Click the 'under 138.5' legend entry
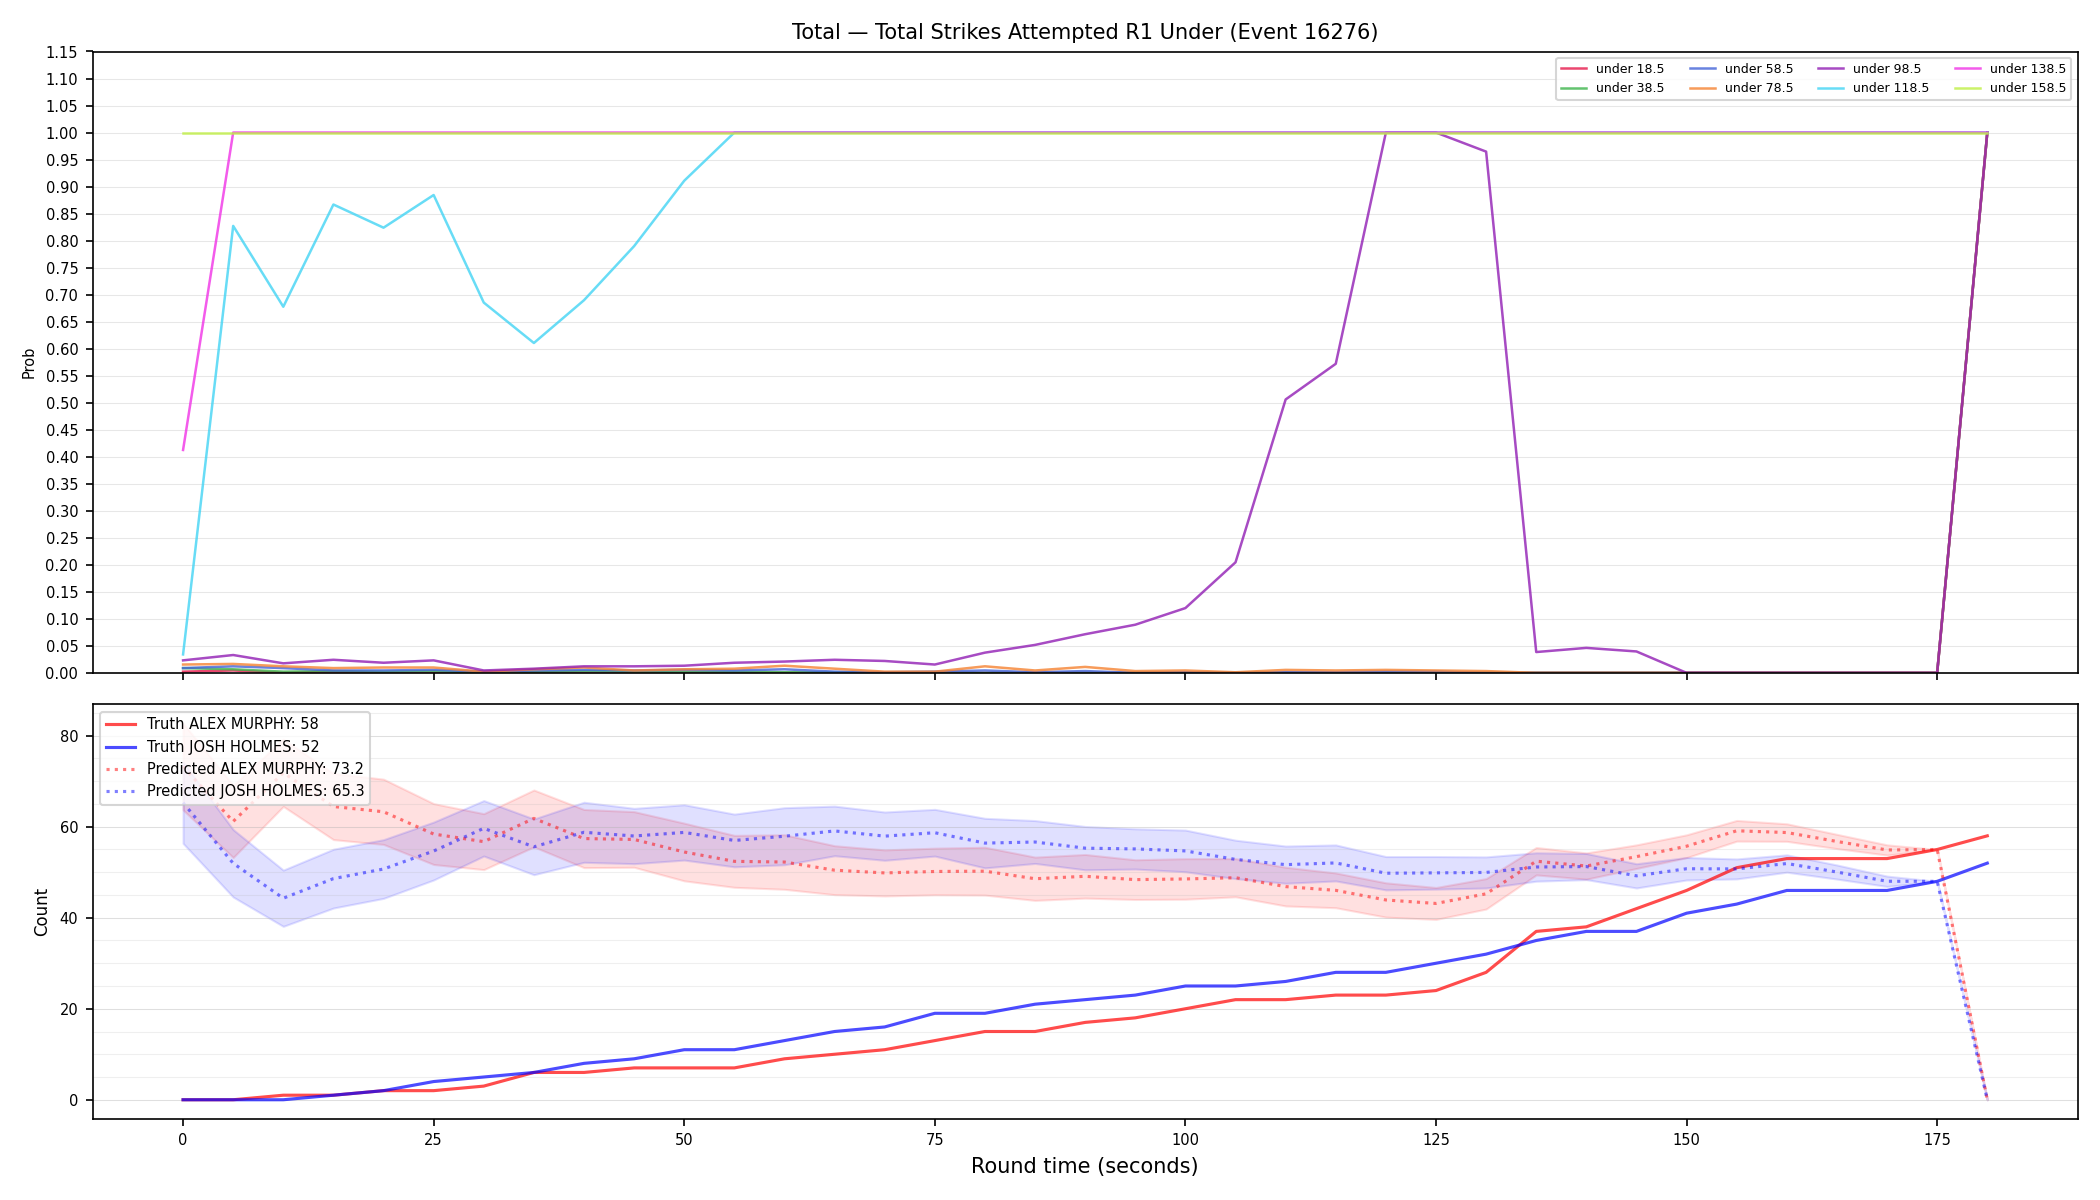This screenshot has width=2100, height=1200. click(2010, 69)
